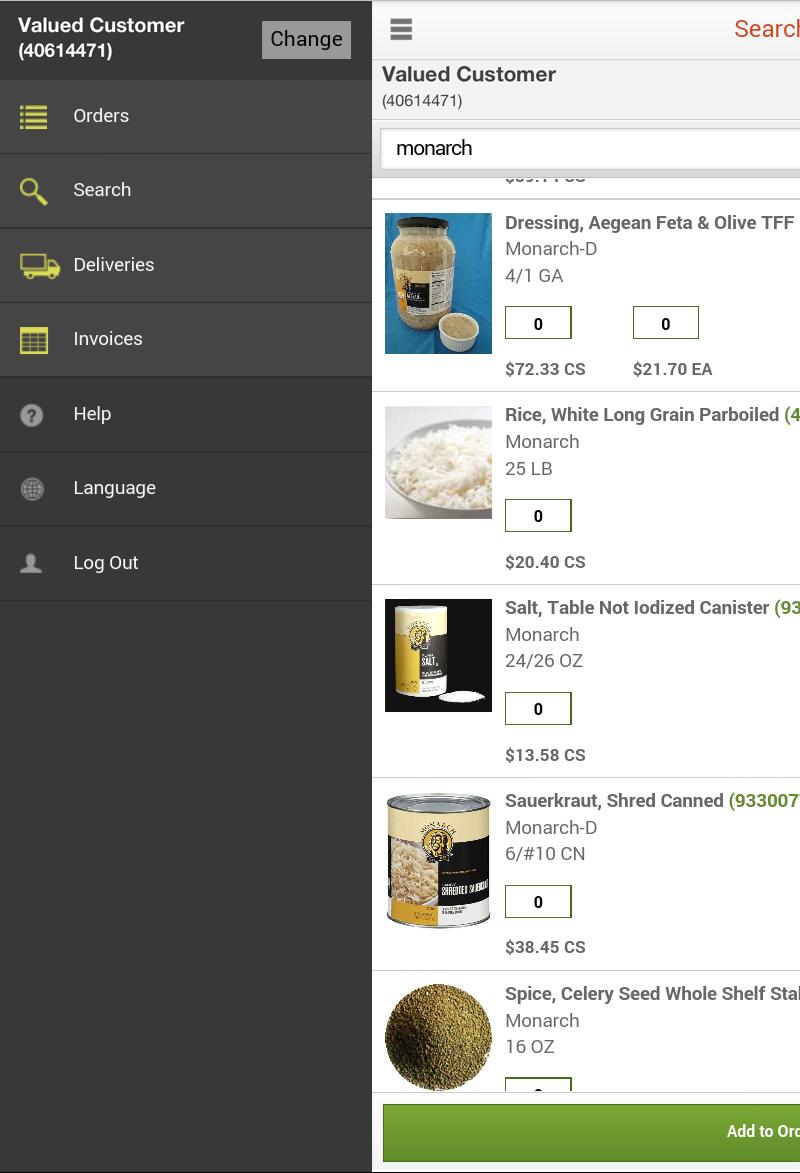Image resolution: width=800 pixels, height=1173 pixels.
Task: Click the 4/1 GA pack size text
Action: pyautogui.click(x=534, y=276)
